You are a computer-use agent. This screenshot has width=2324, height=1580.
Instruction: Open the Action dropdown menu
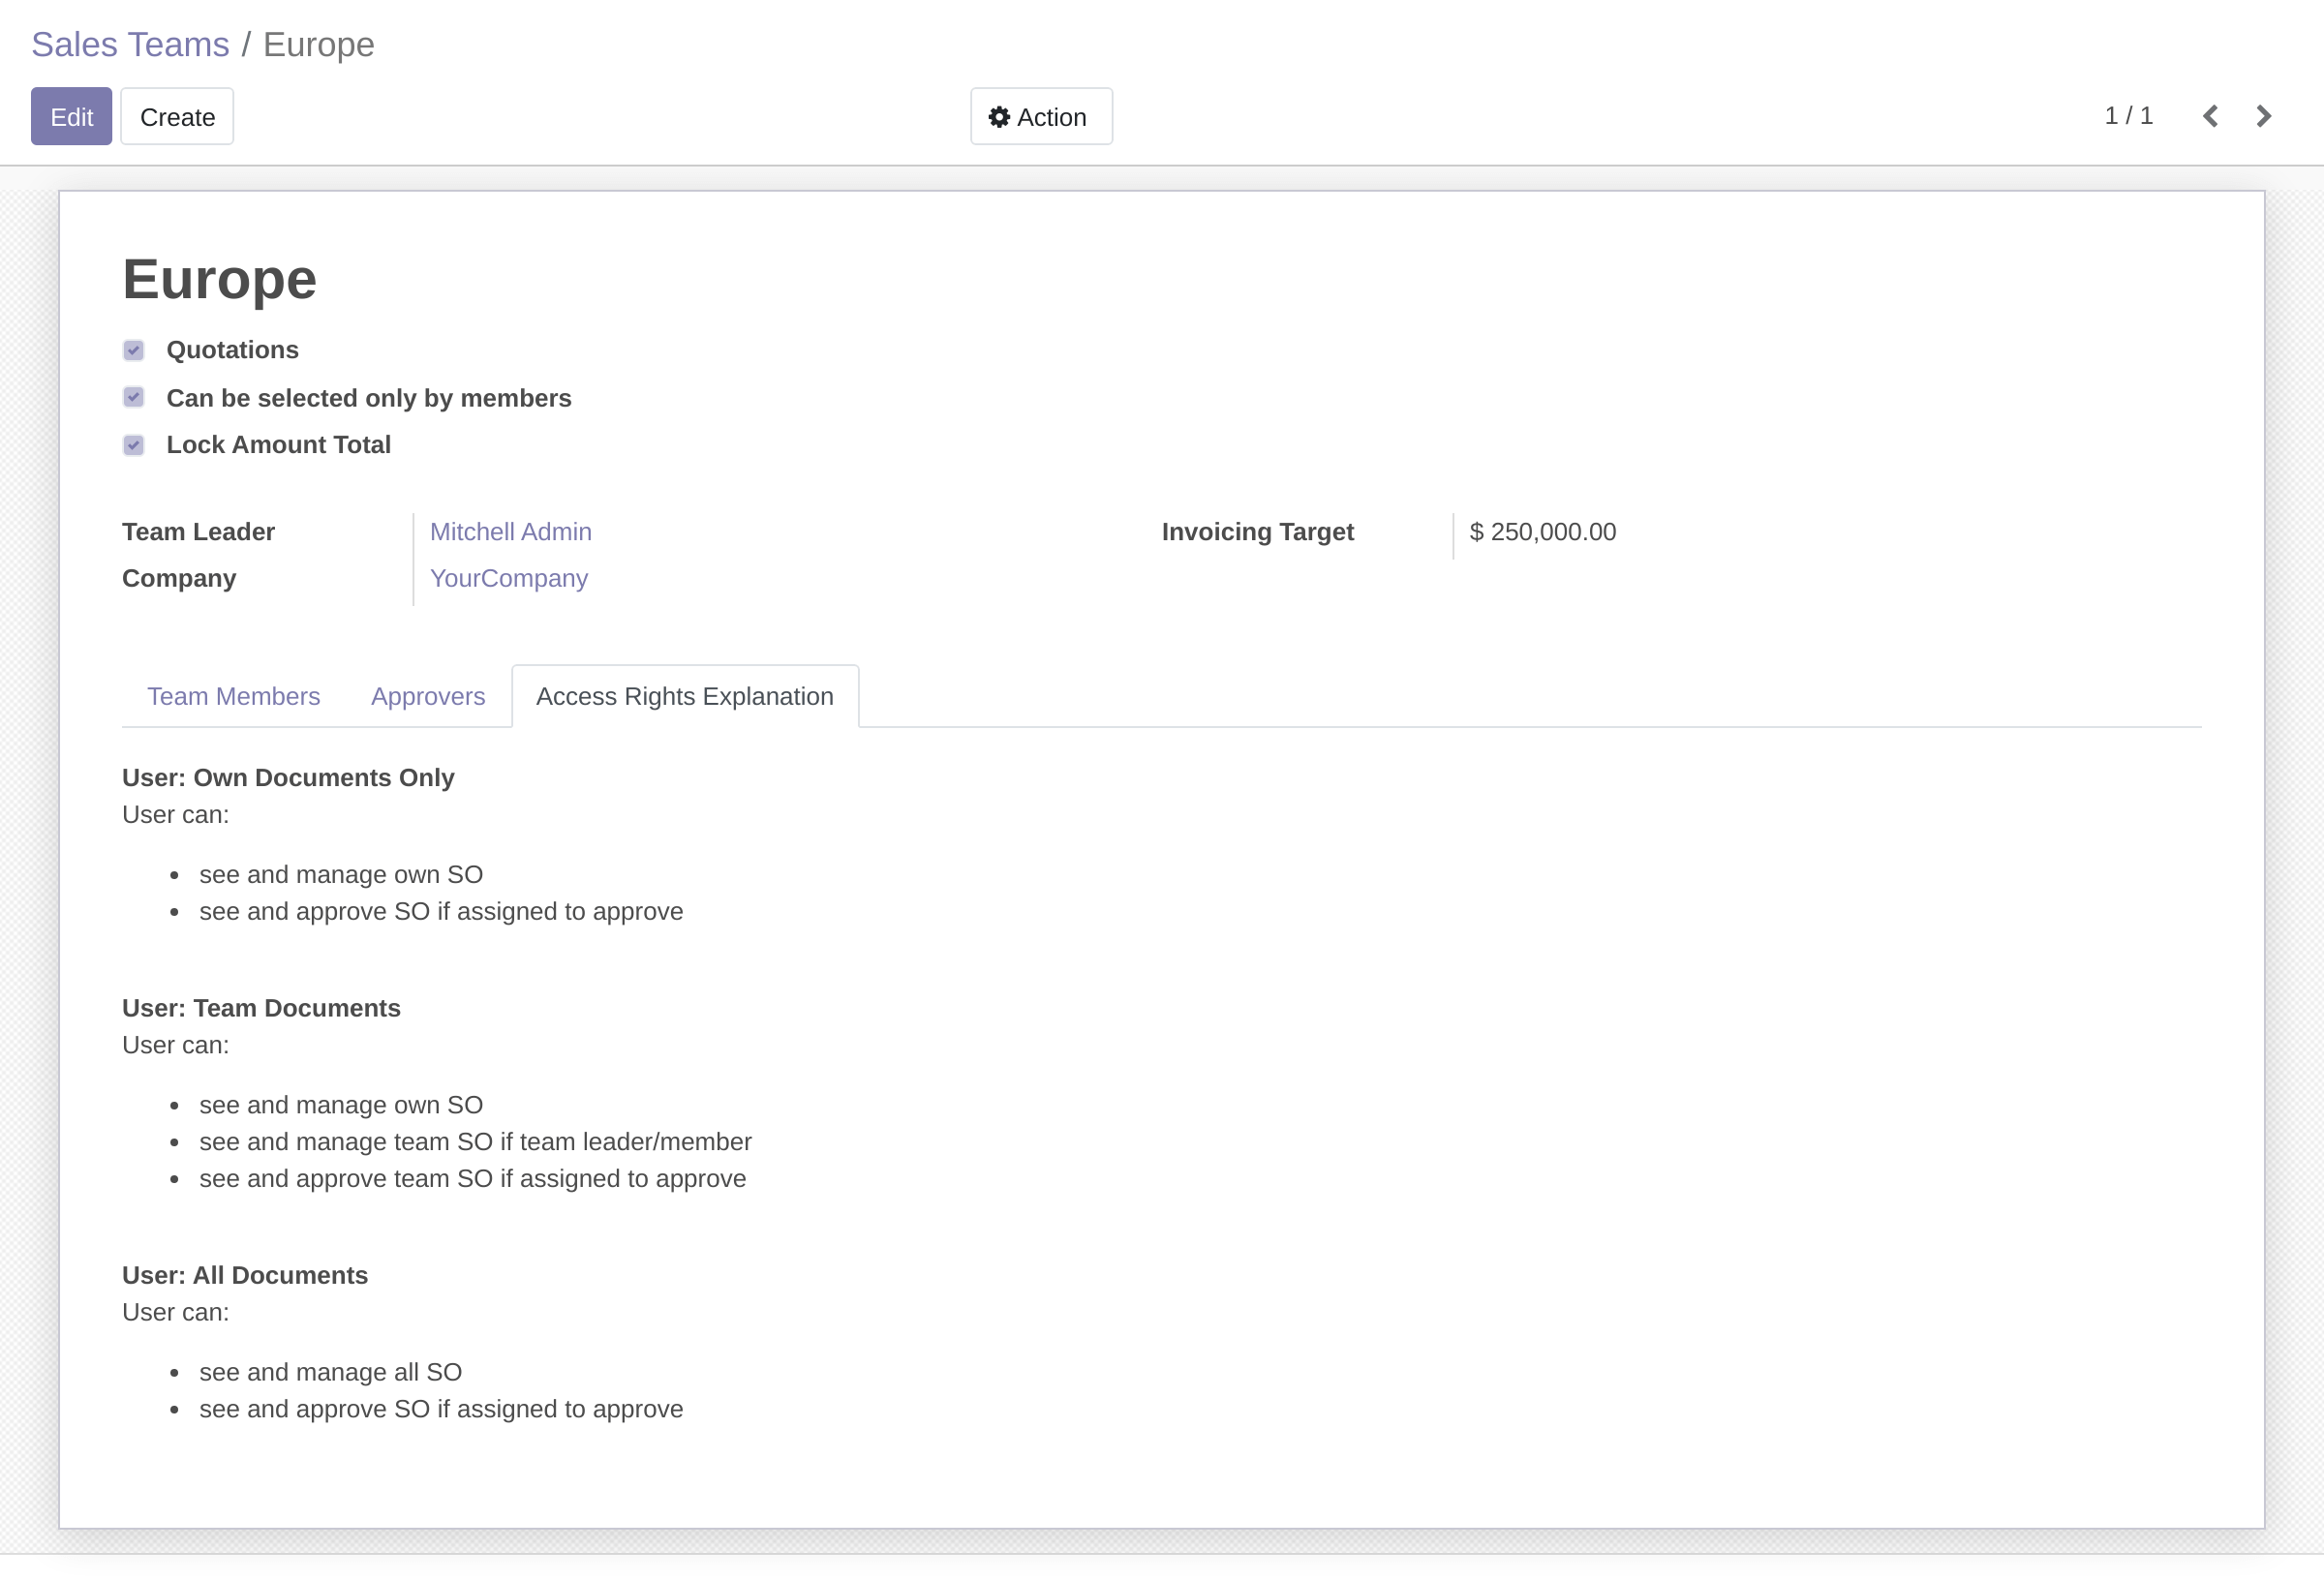tap(1040, 117)
